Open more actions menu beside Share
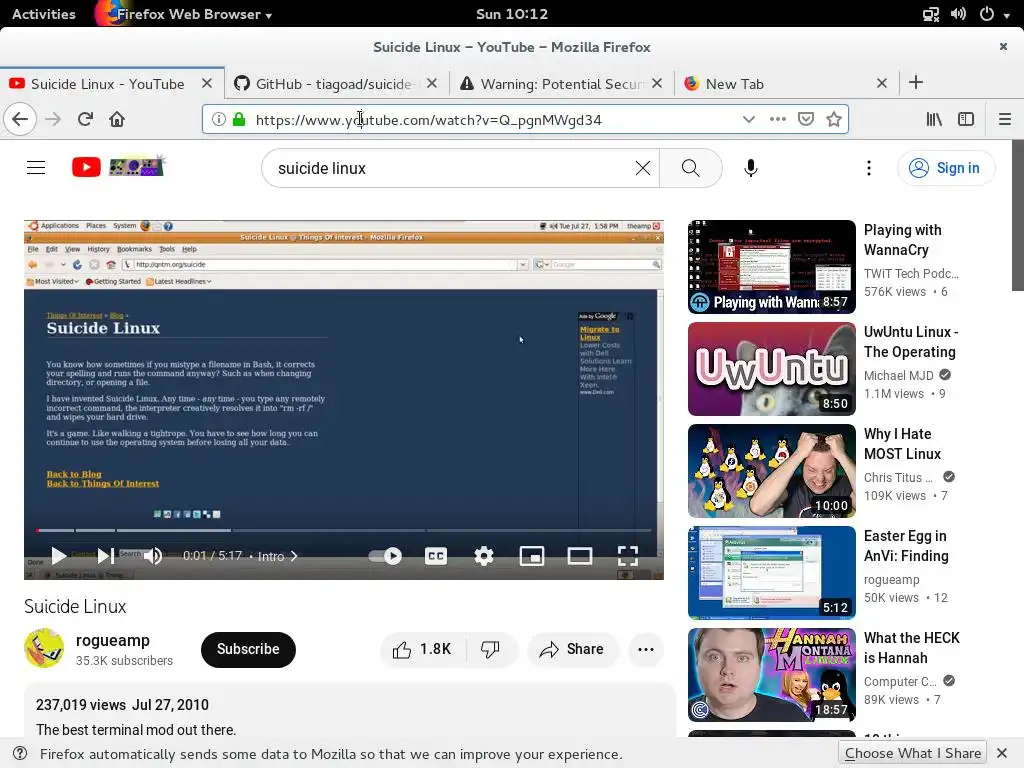The width and height of the screenshot is (1024, 768). point(646,649)
